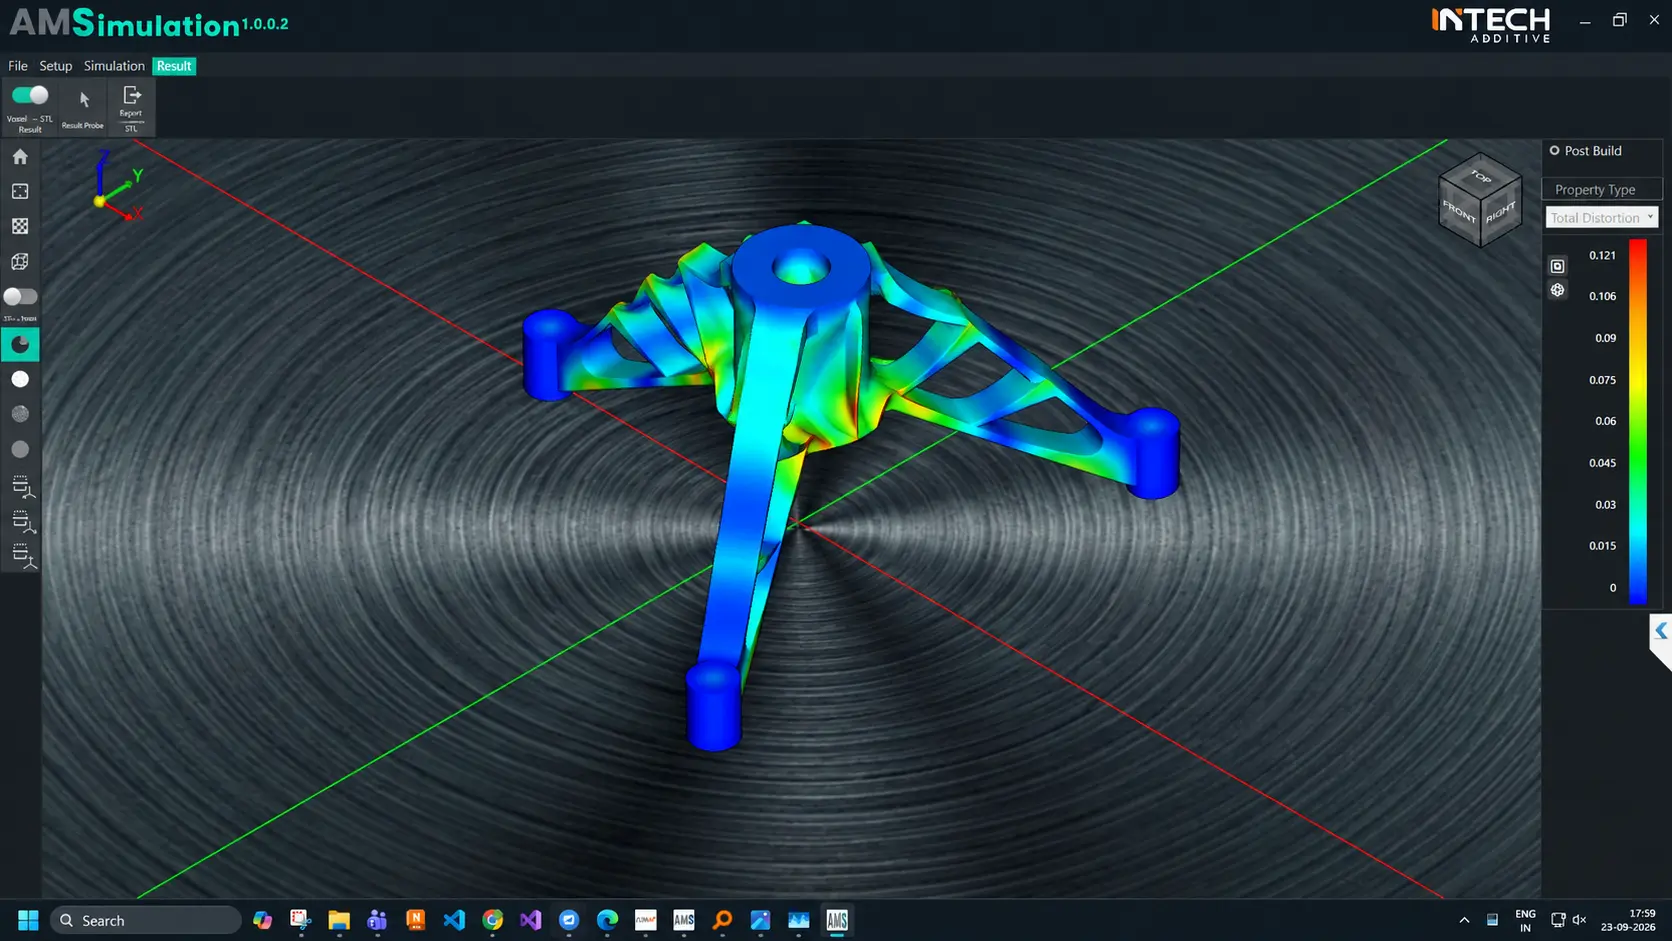Select the flat grey circle shading icon
Viewport: 1672px width, 941px height.
(20, 449)
